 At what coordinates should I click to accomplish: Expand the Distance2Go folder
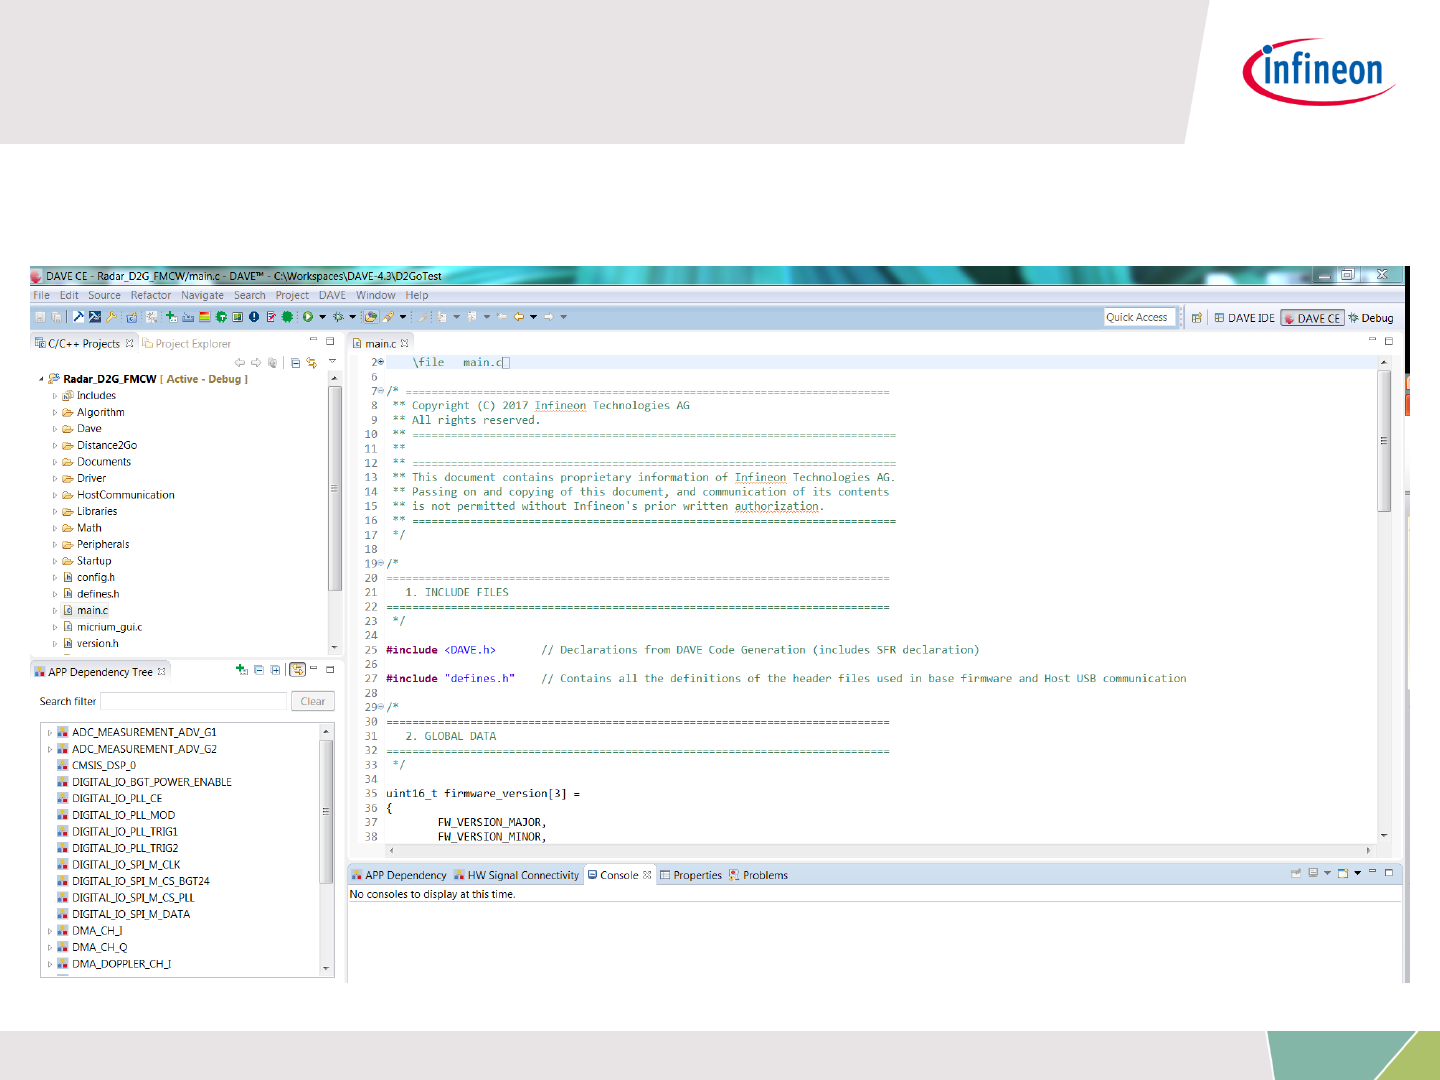pos(55,446)
